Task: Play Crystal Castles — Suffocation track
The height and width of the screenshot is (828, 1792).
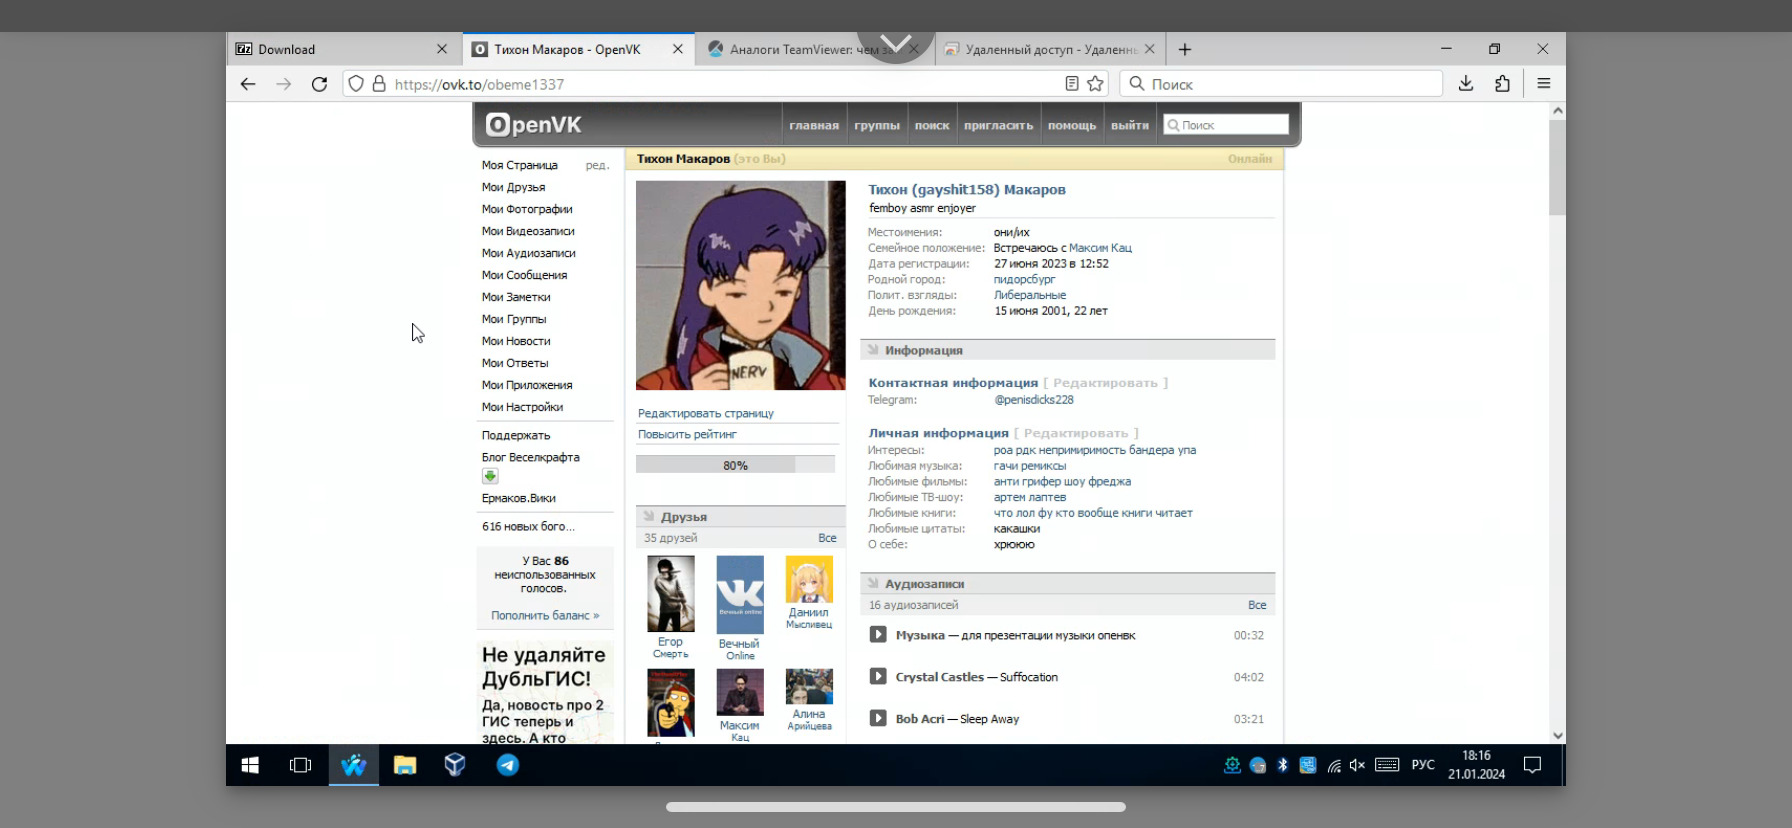Action: coord(878,677)
